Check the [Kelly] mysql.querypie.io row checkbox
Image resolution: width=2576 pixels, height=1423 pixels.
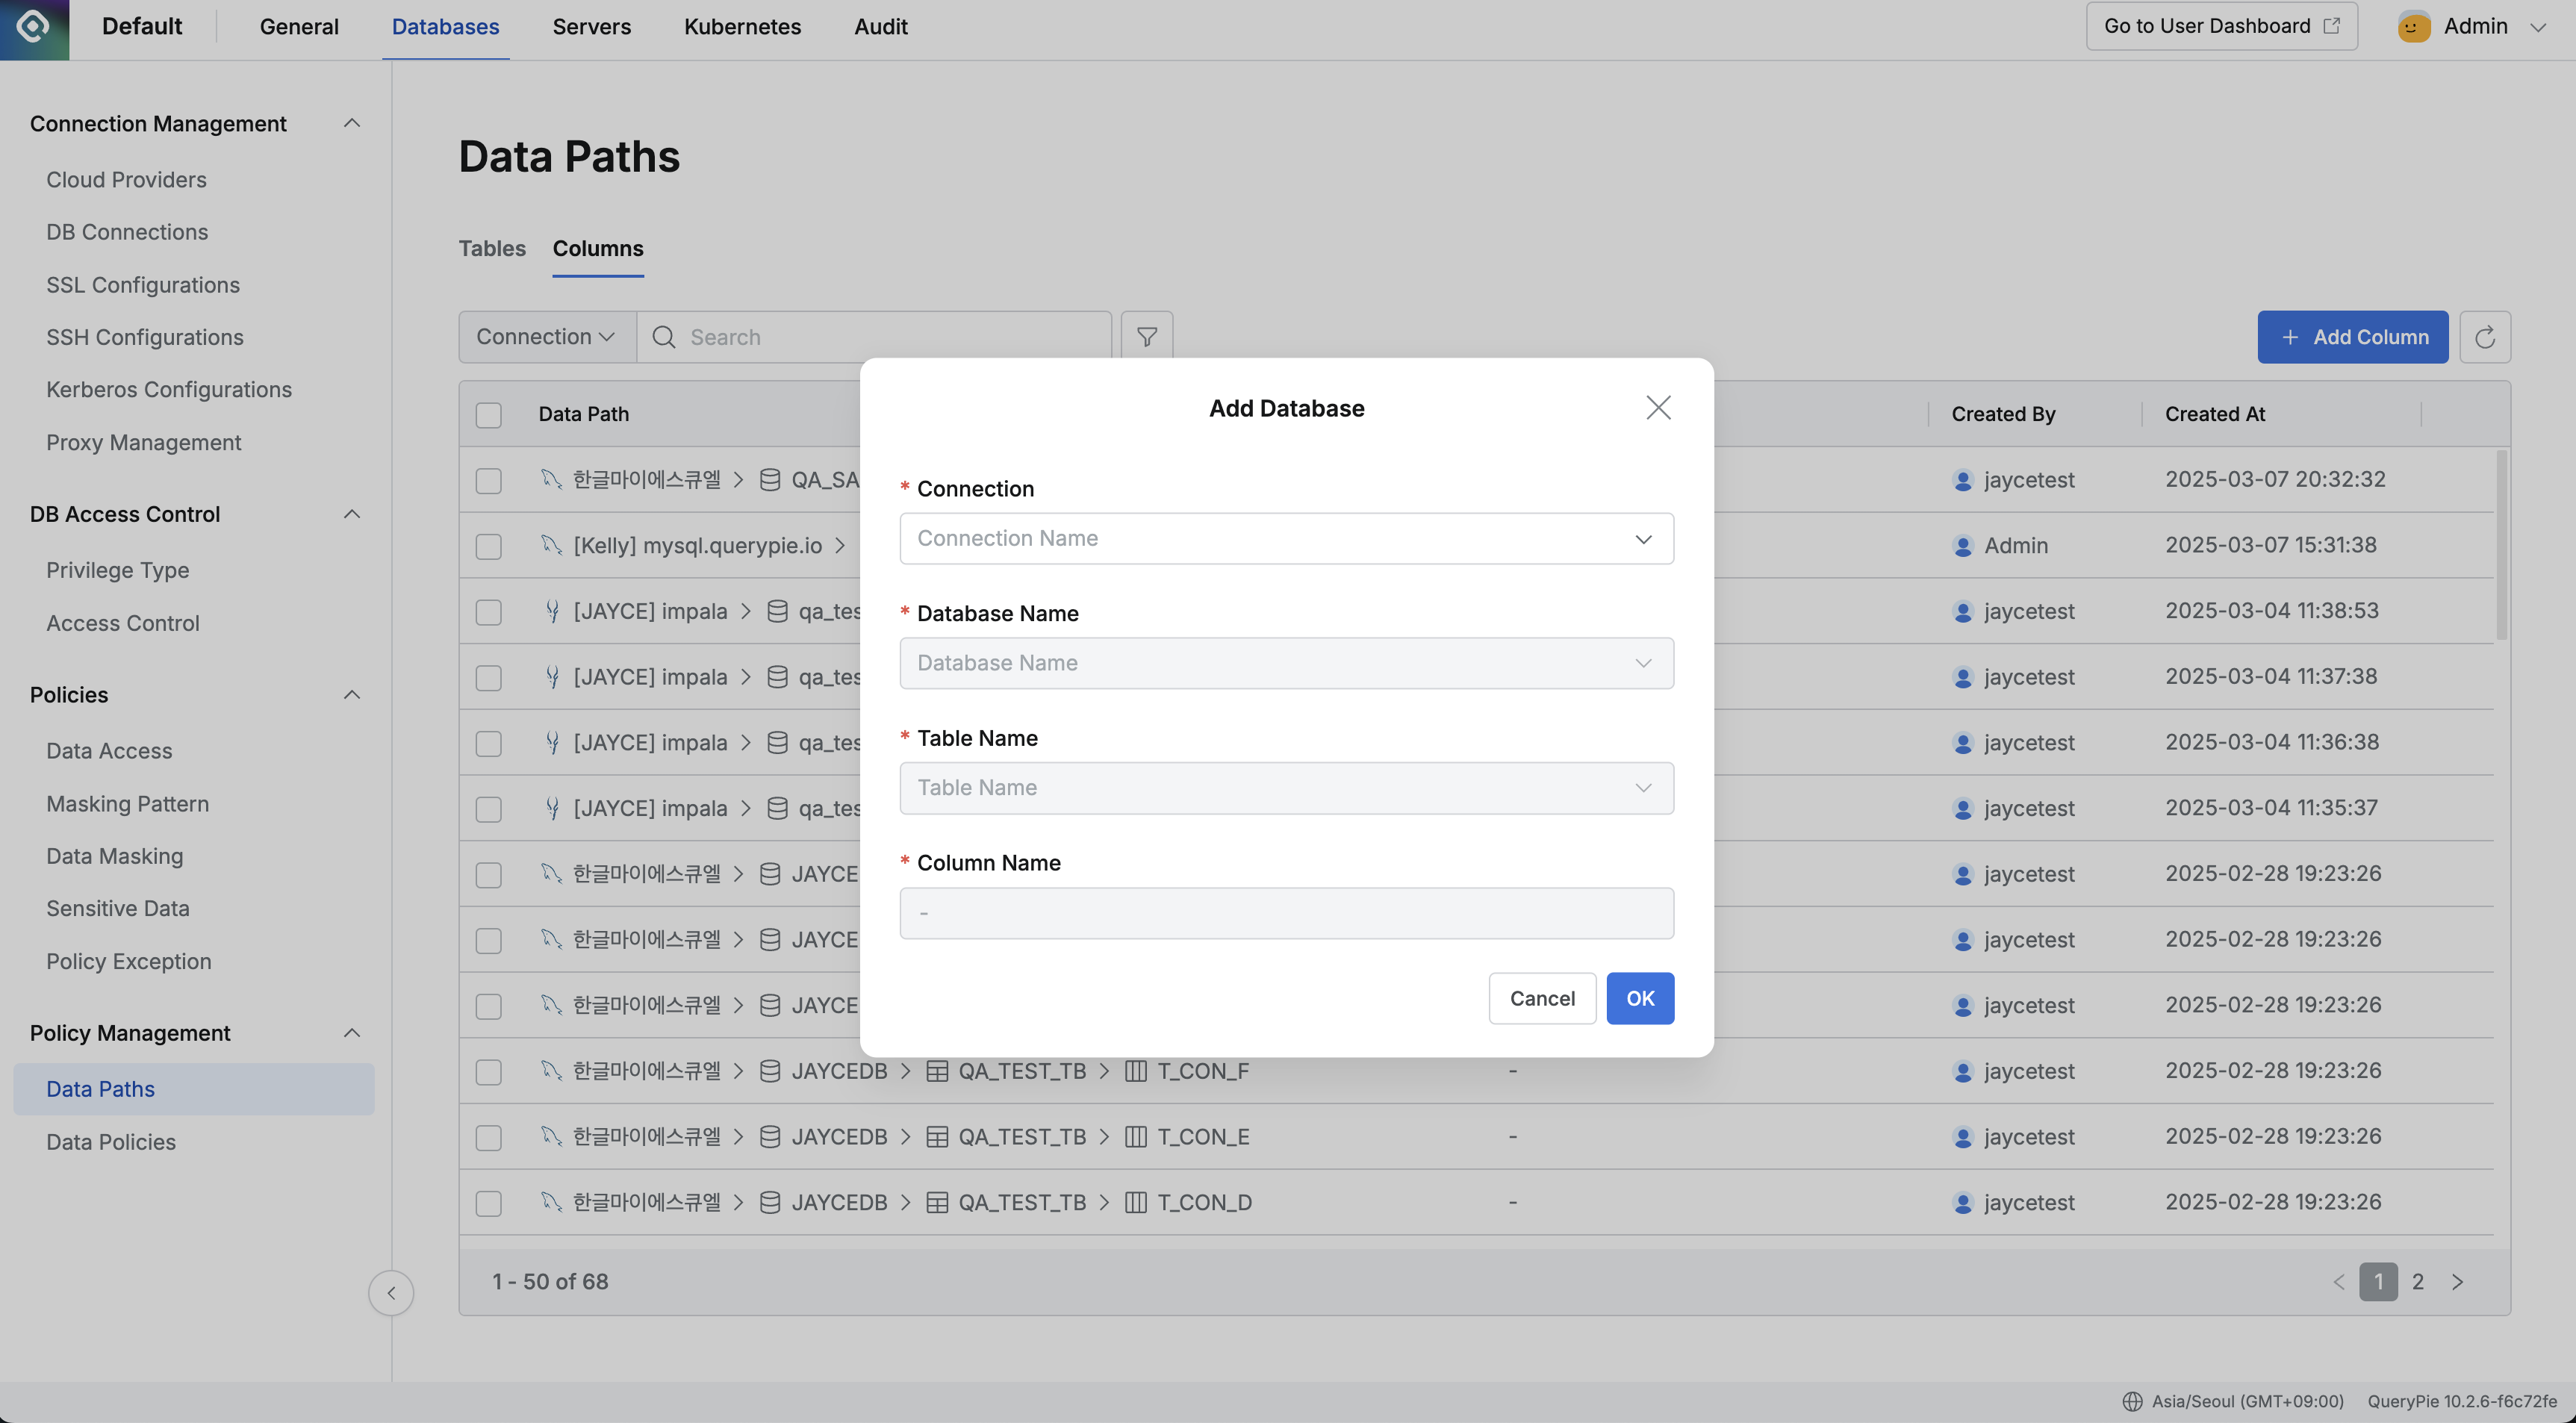(488, 546)
